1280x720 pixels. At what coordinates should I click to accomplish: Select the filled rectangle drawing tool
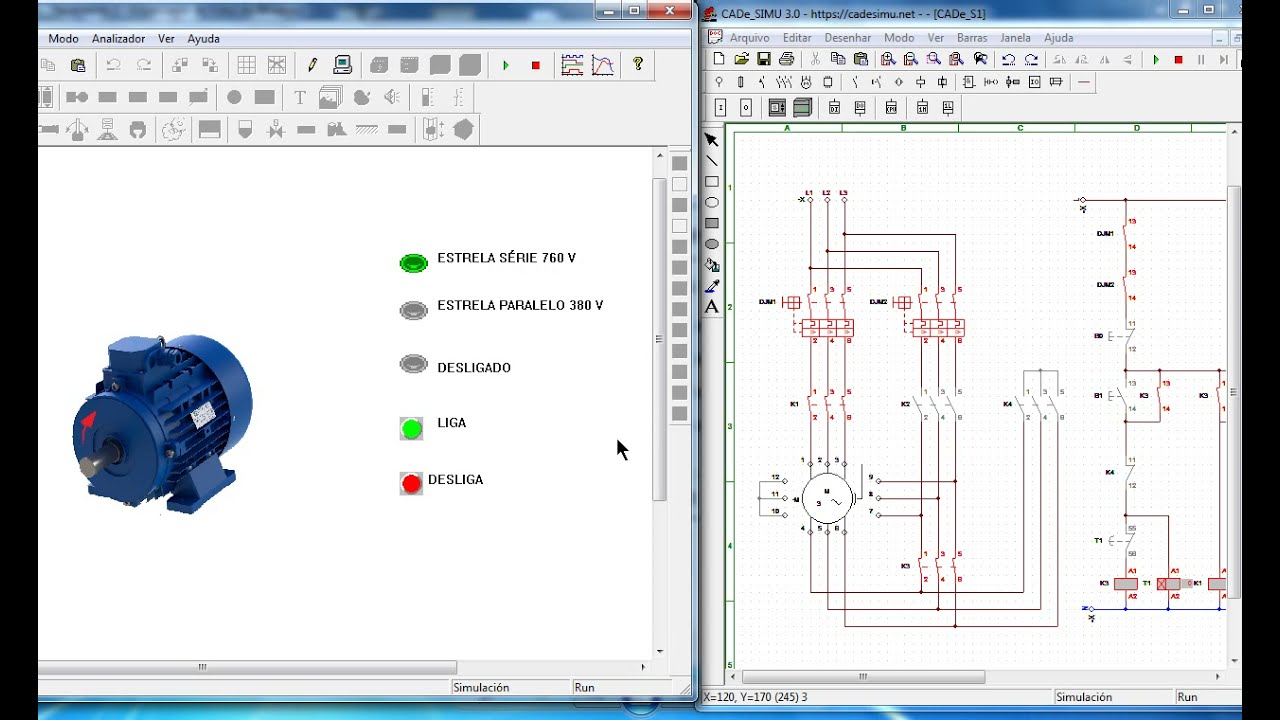pos(712,223)
